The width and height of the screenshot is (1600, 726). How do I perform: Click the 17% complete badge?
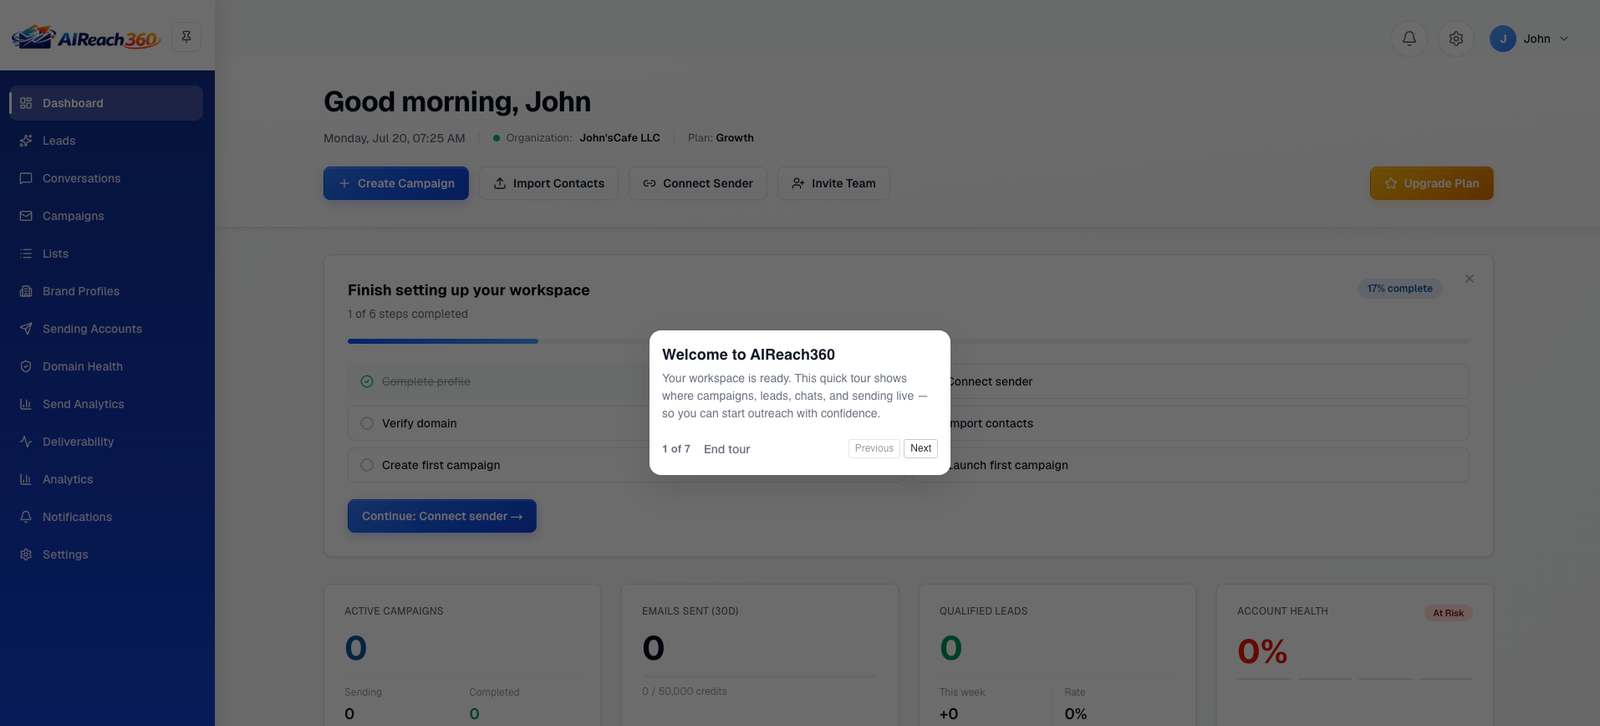(x=1400, y=288)
